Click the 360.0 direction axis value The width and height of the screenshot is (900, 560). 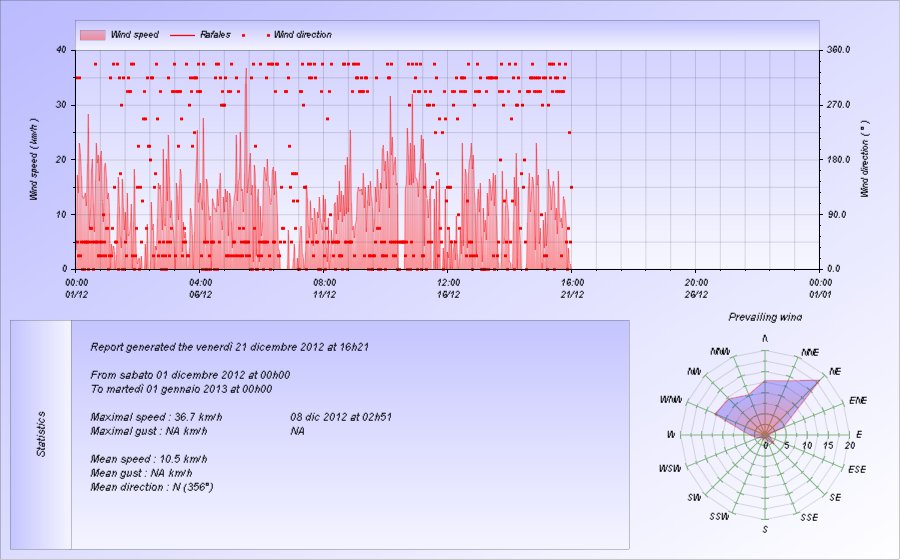click(x=839, y=50)
